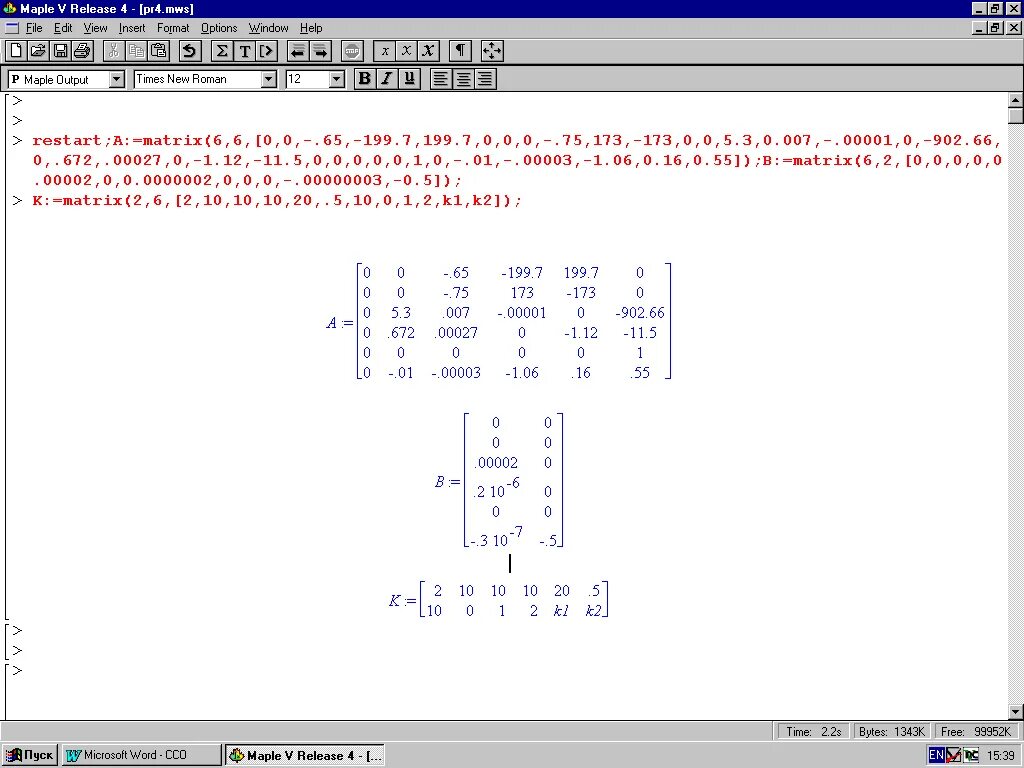Click the Open file icon
Viewport: 1024px width, 768px height.
(x=38, y=51)
